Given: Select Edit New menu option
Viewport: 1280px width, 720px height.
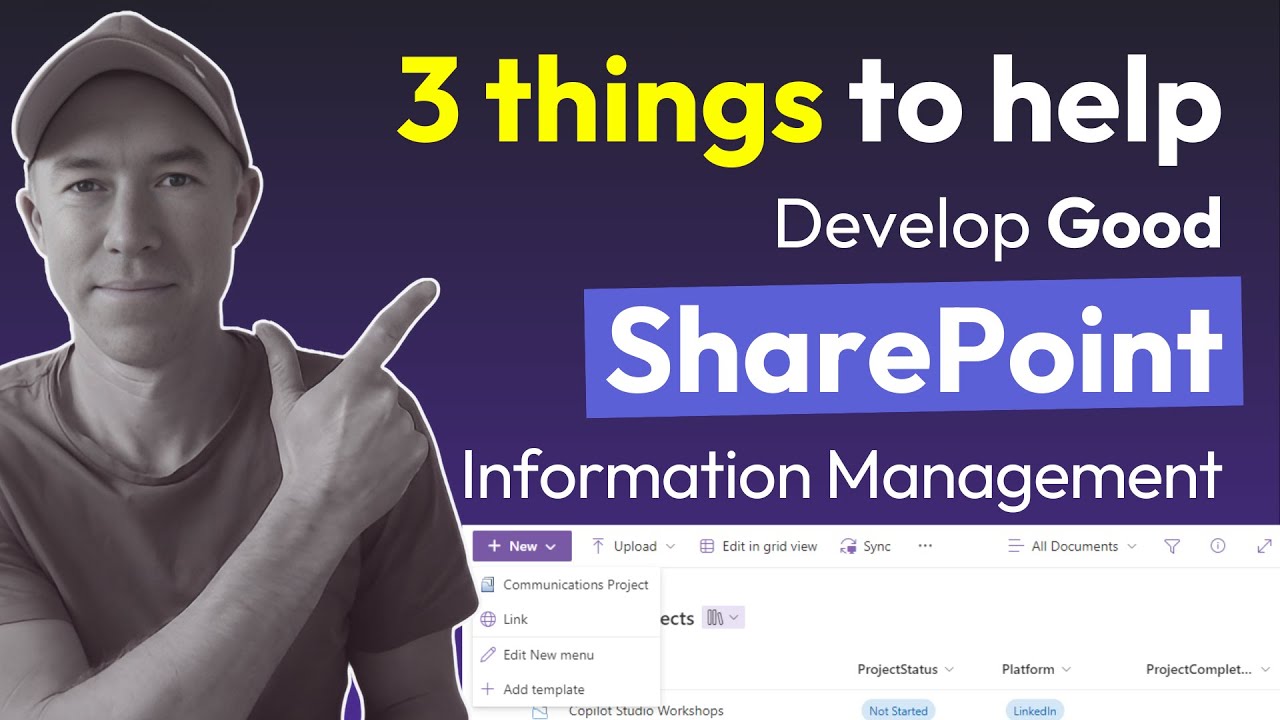Looking at the screenshot, I should [x=566, y=655].
